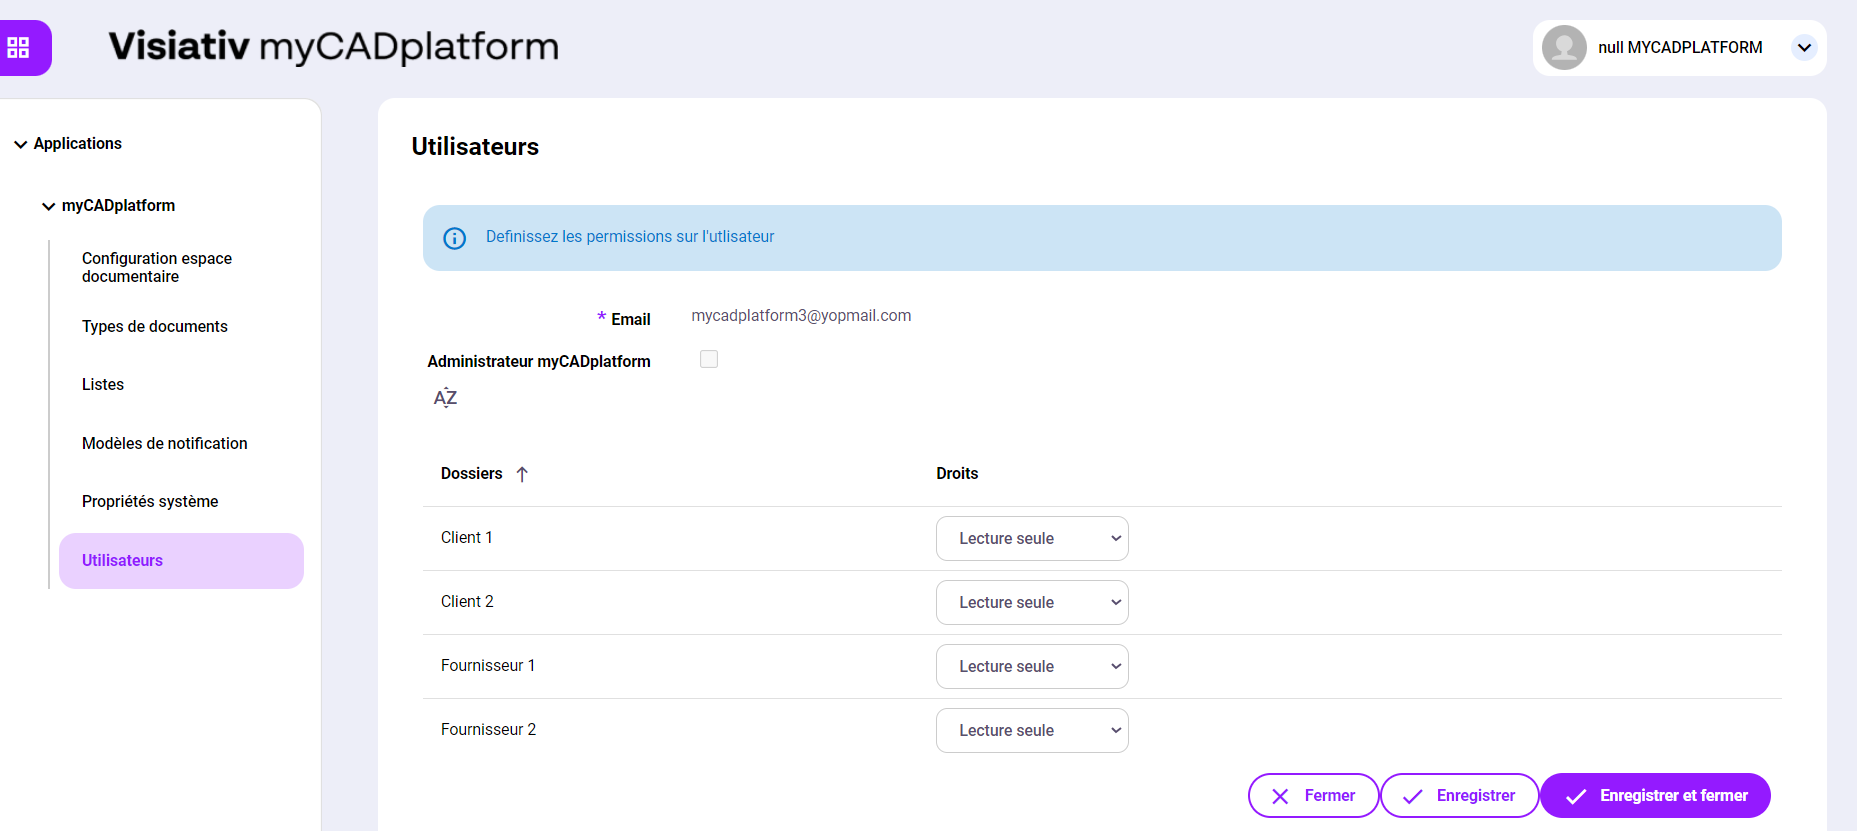The width and height of the screenshot is (1857, 831).
Task: Click the Visiativ myCADplatform logo
Action: point(333,47)
